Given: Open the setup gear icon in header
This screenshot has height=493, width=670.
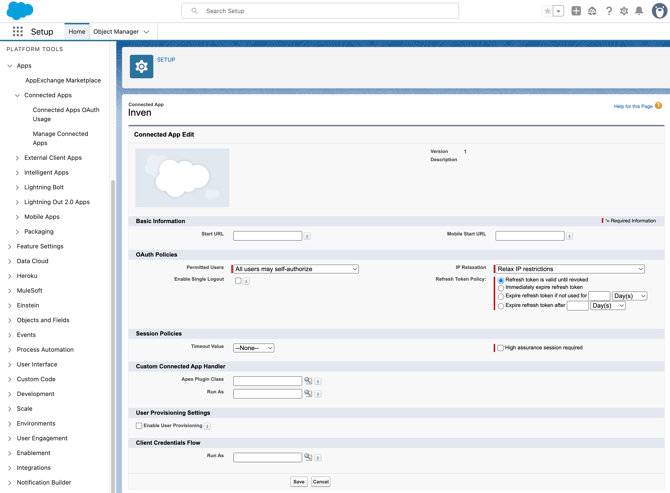Looking at the screenshot, I should point(624,11).
